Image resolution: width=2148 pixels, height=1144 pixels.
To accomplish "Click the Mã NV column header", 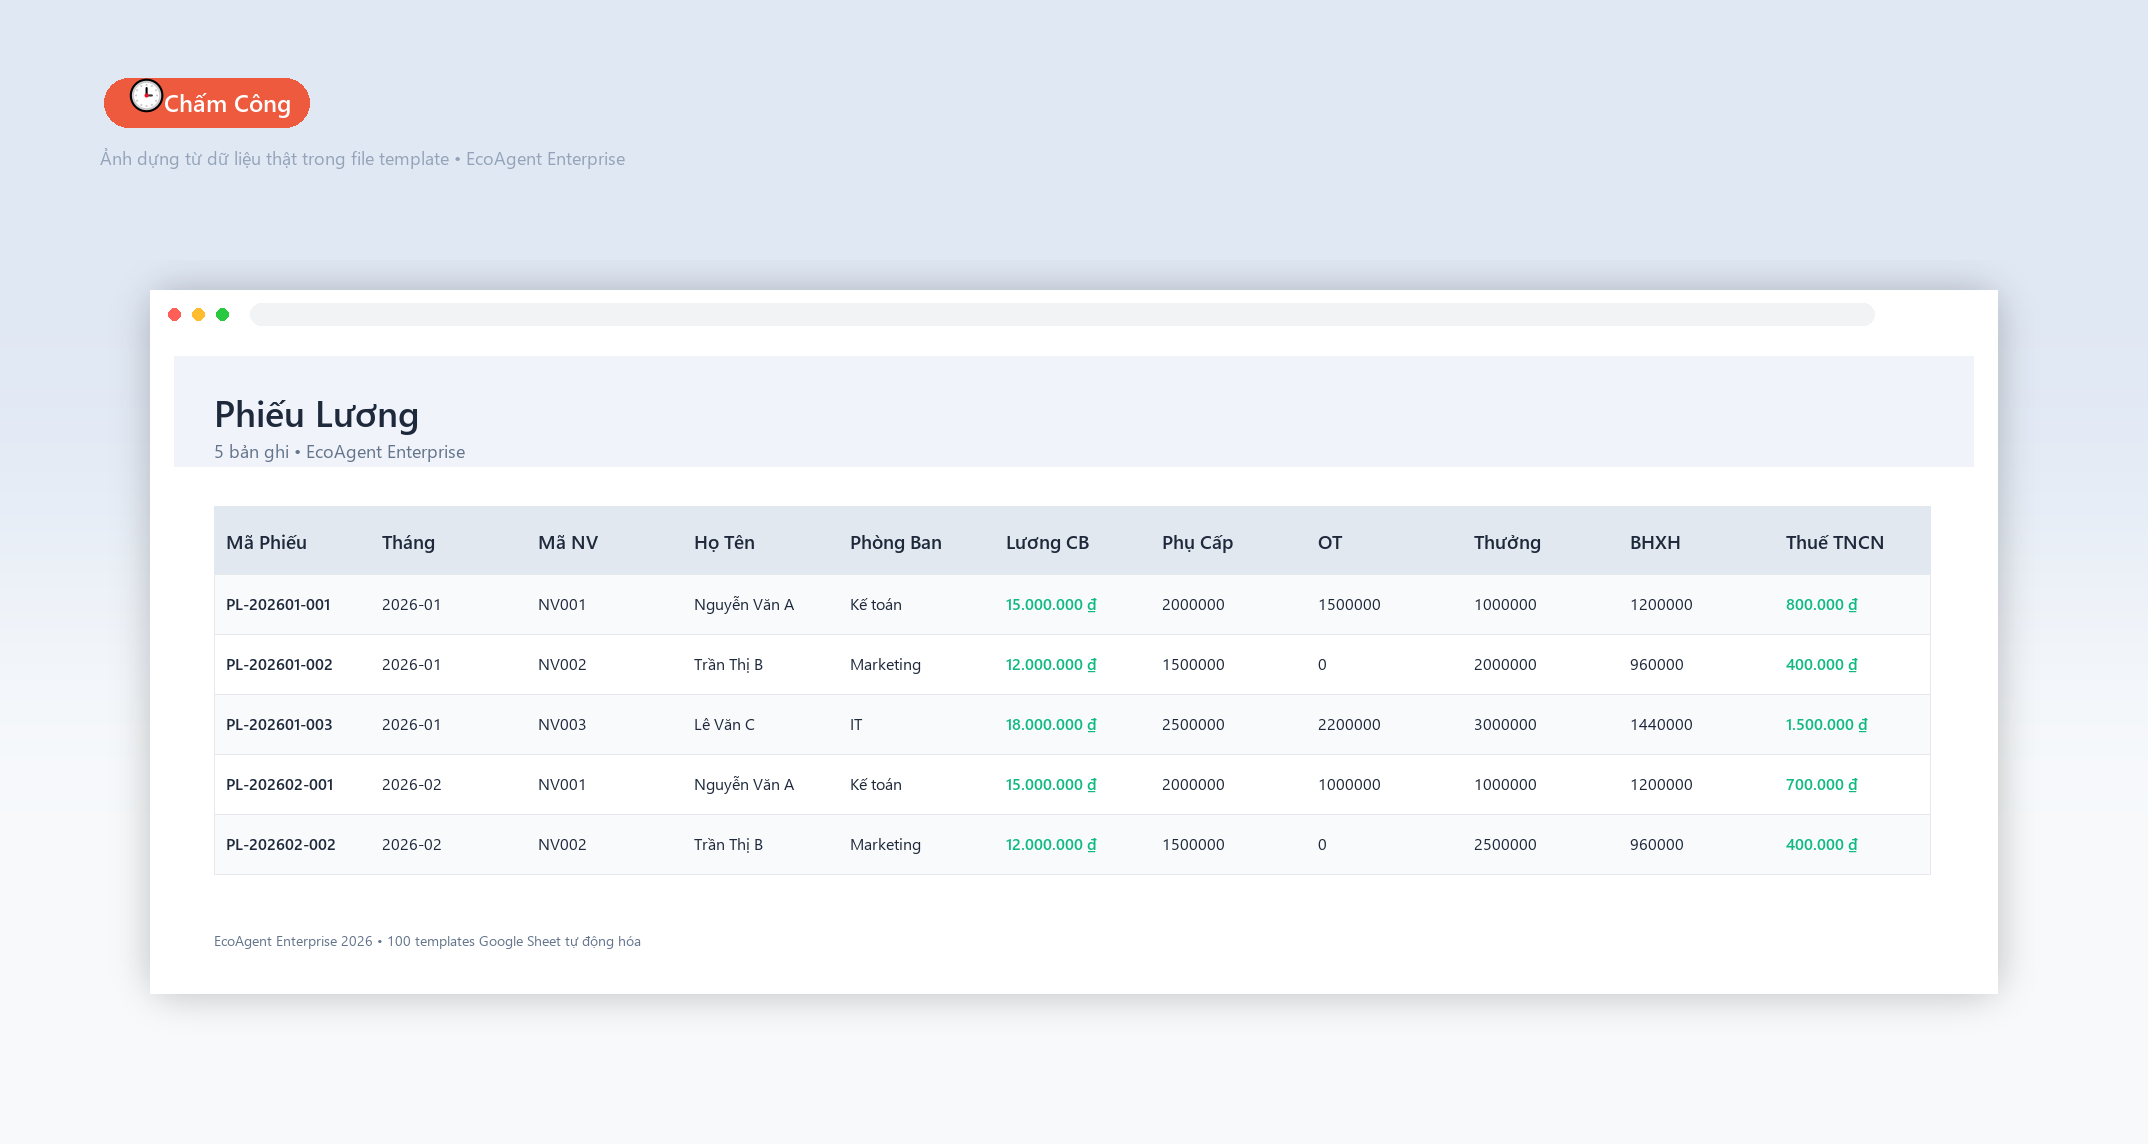I will coord(568,542).
